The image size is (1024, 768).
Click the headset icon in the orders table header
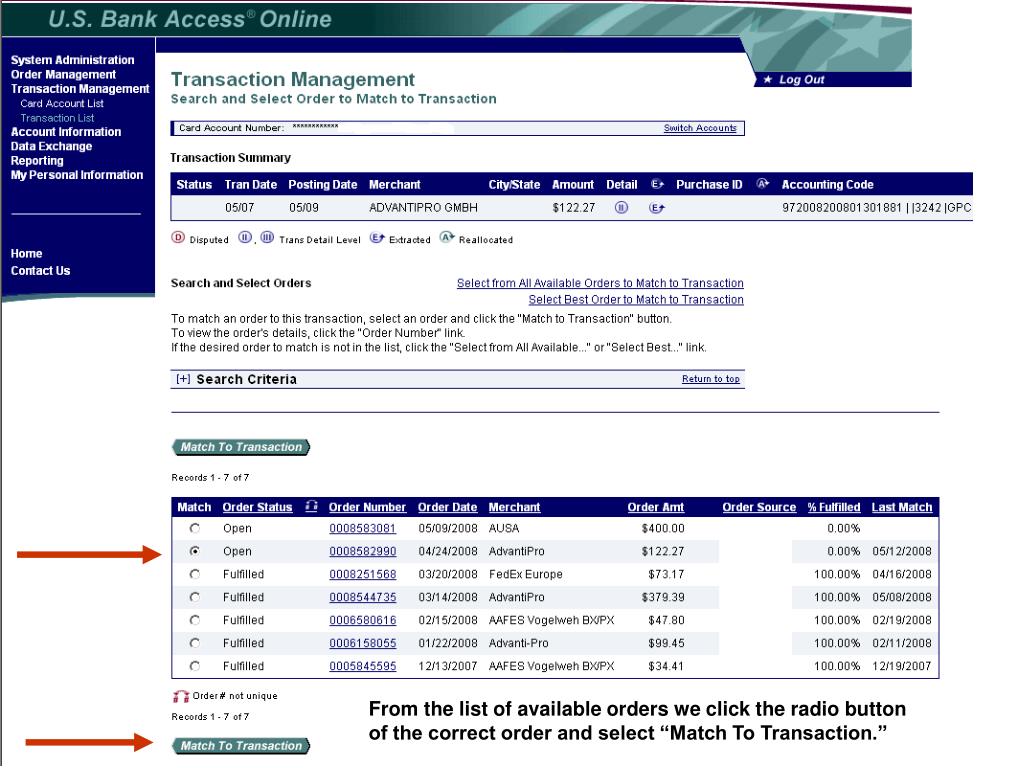(x=312, y=506)
